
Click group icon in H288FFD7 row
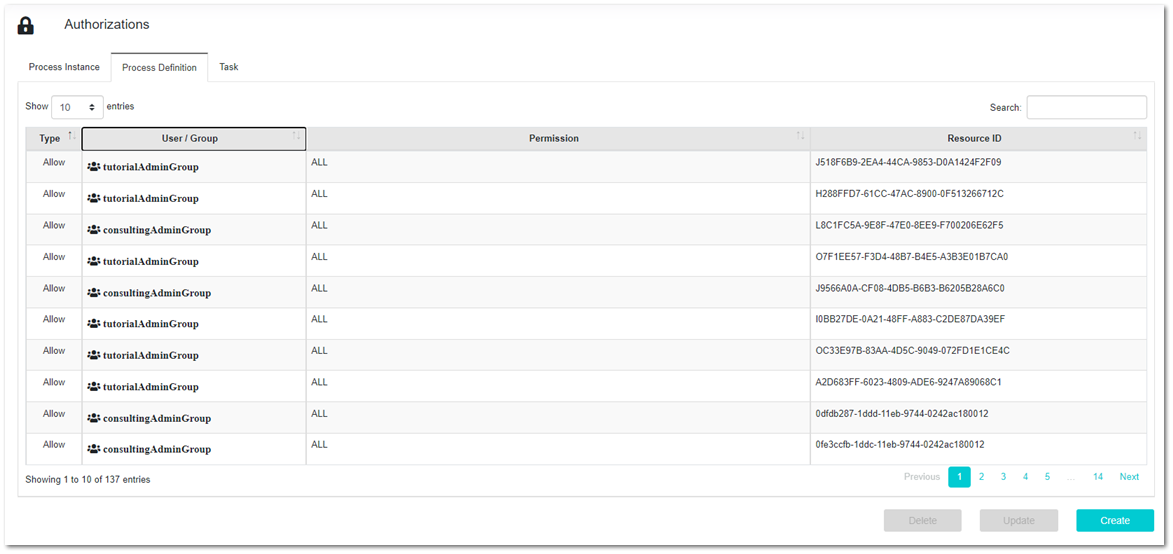pyautogui.click(x=94, y=198)
